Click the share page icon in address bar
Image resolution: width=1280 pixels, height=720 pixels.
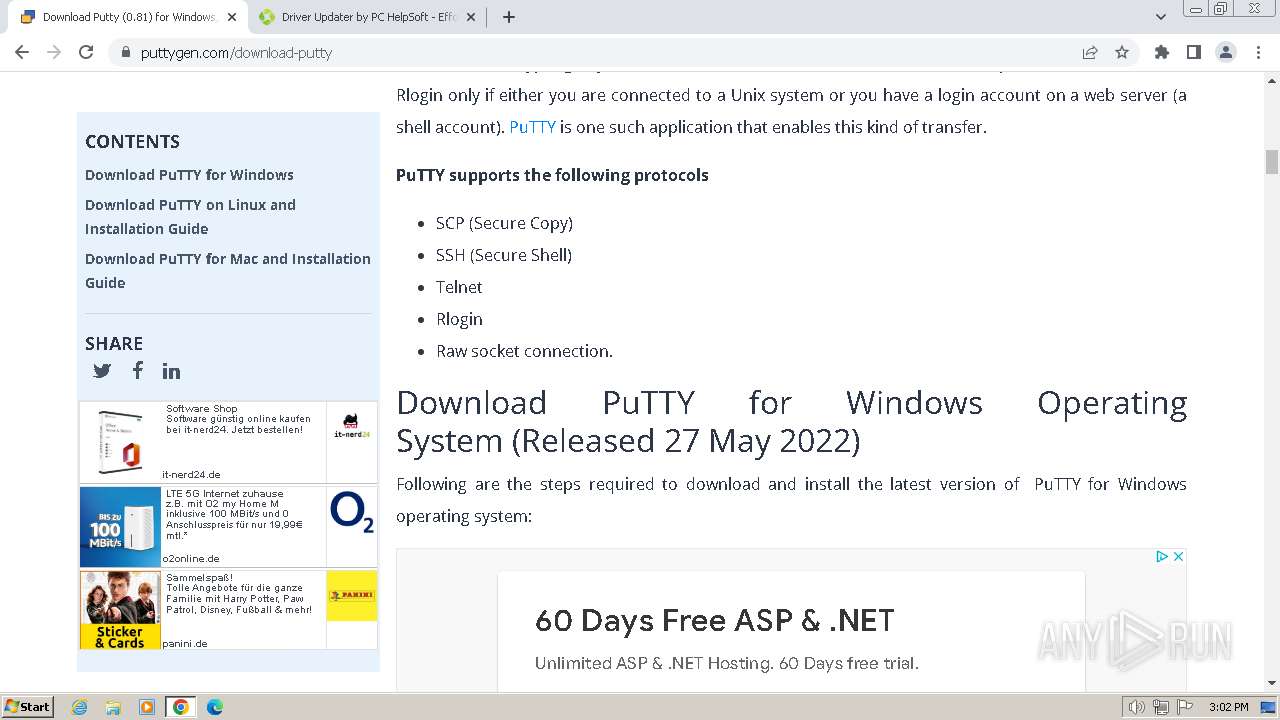coord(1090,52)
